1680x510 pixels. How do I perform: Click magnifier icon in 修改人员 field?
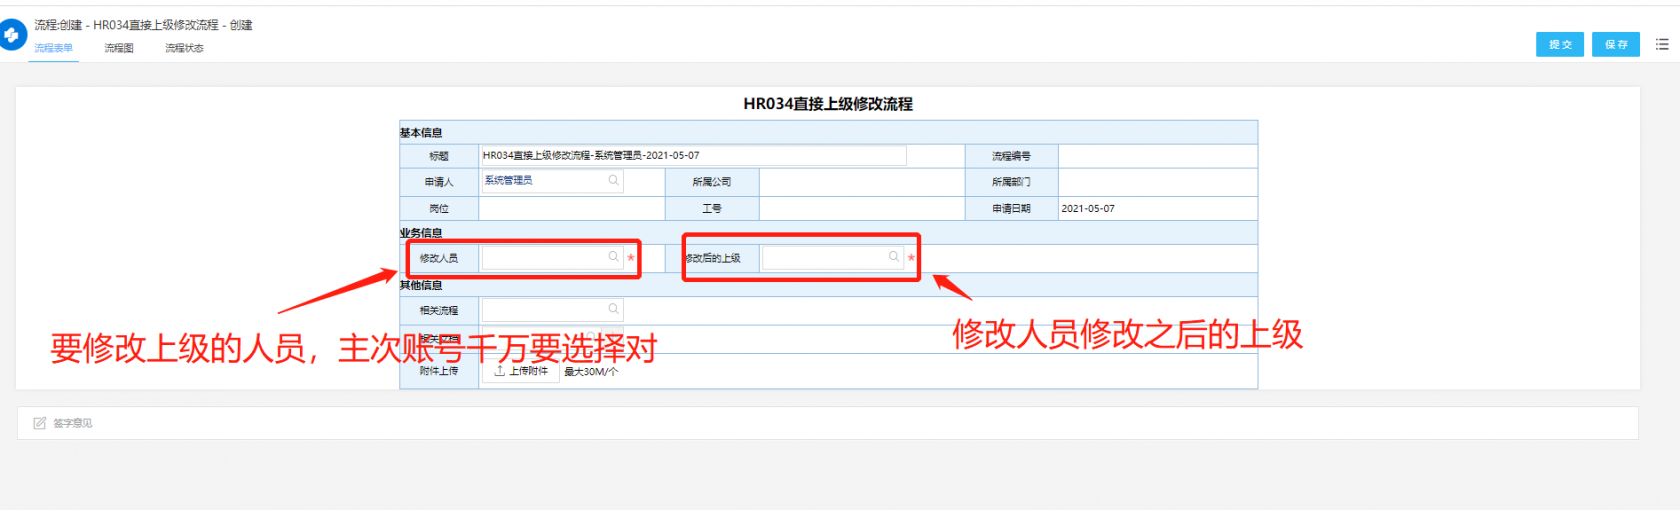point(613,257)
